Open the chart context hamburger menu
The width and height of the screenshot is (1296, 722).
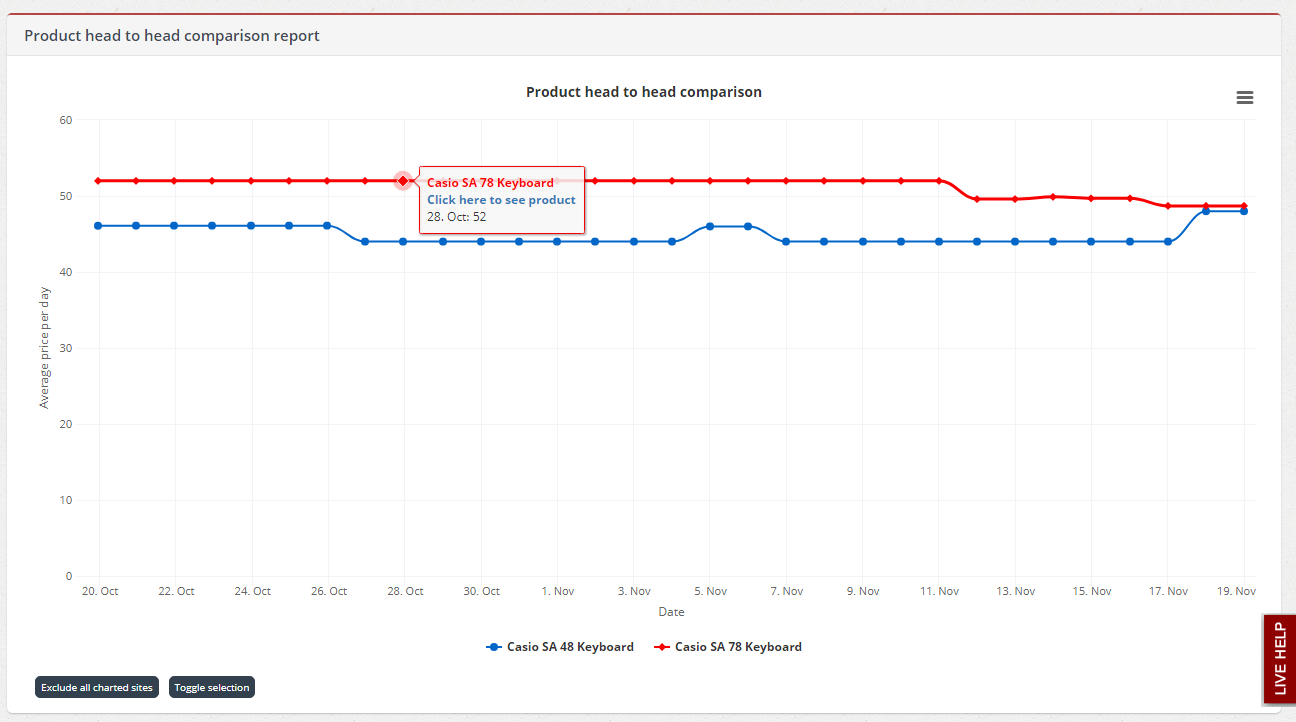point(1244,97)
